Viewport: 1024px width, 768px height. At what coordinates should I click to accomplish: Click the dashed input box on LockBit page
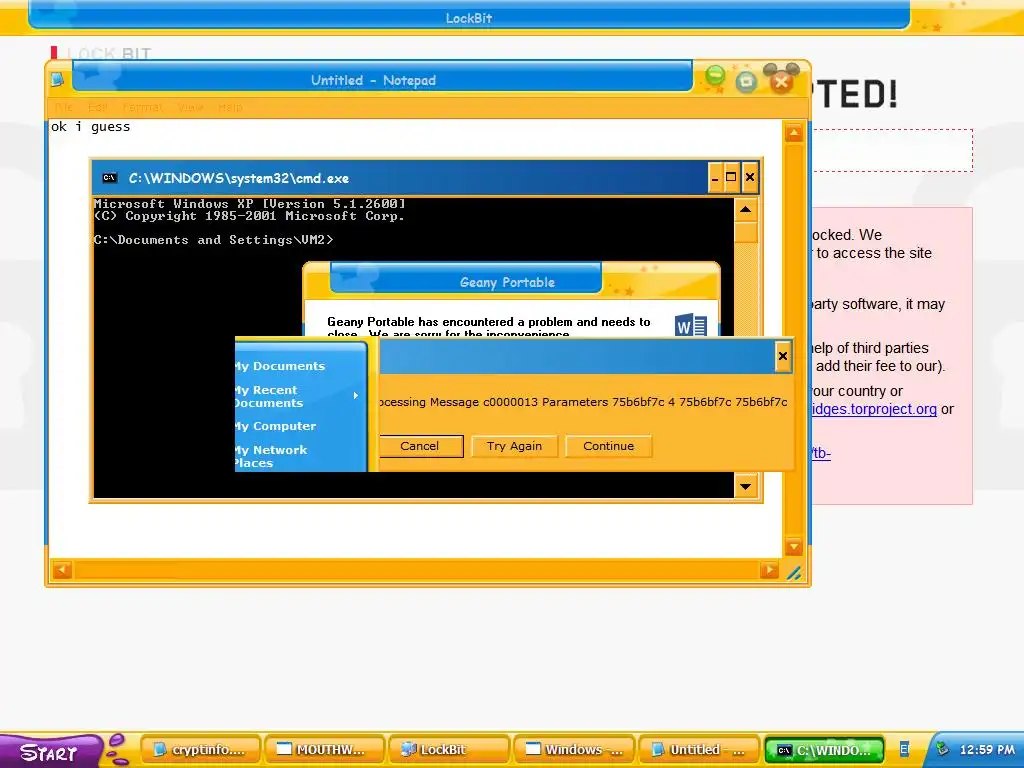[892, 150]
